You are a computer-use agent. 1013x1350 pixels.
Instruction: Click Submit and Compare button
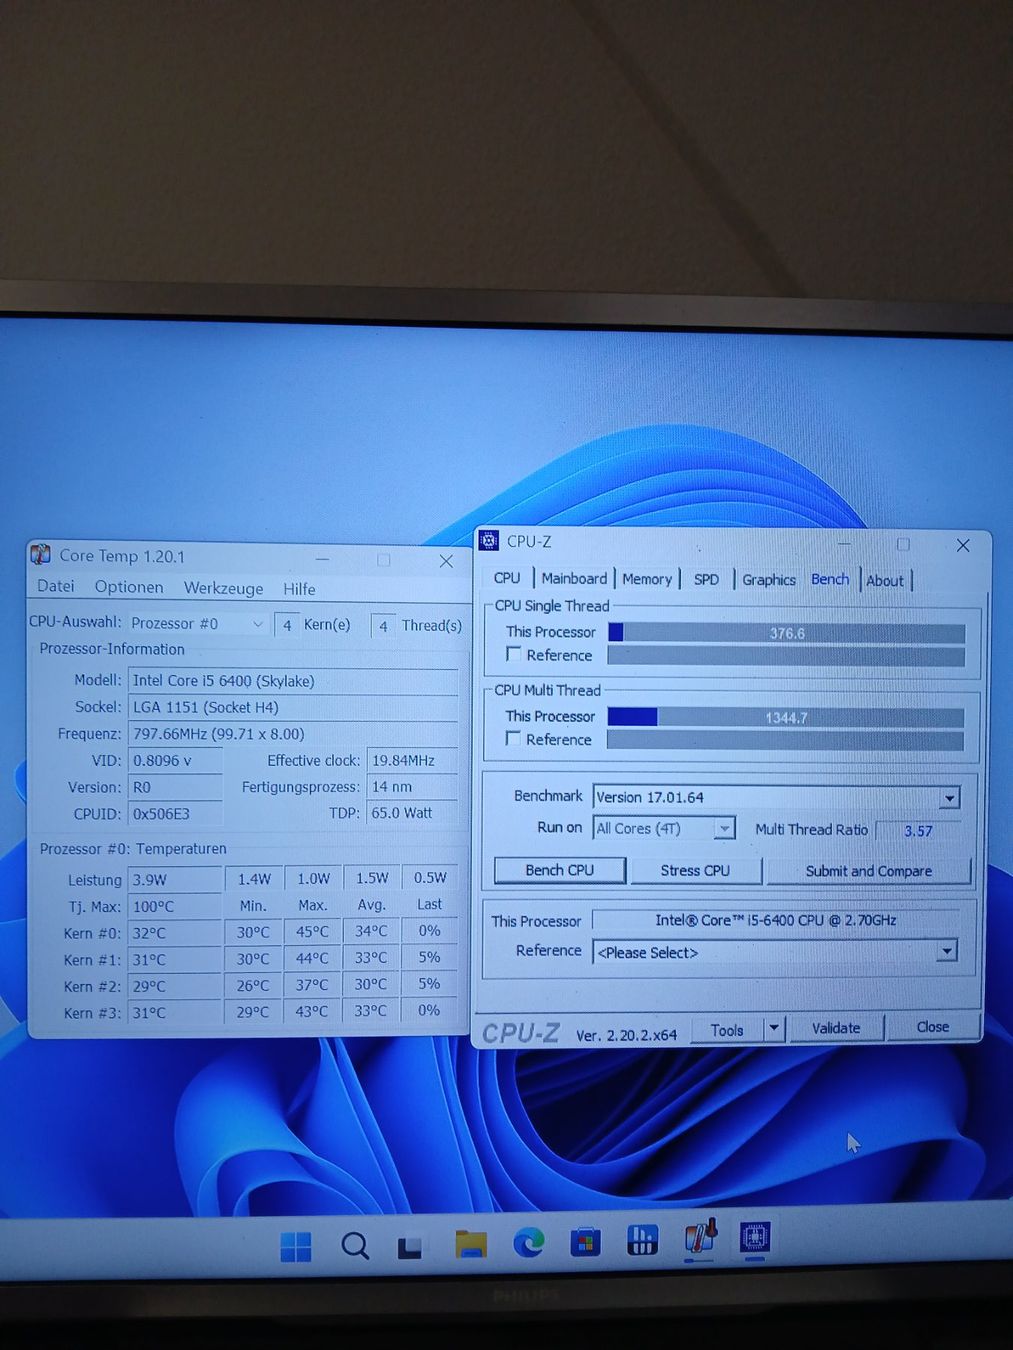(x=868, y=871)
